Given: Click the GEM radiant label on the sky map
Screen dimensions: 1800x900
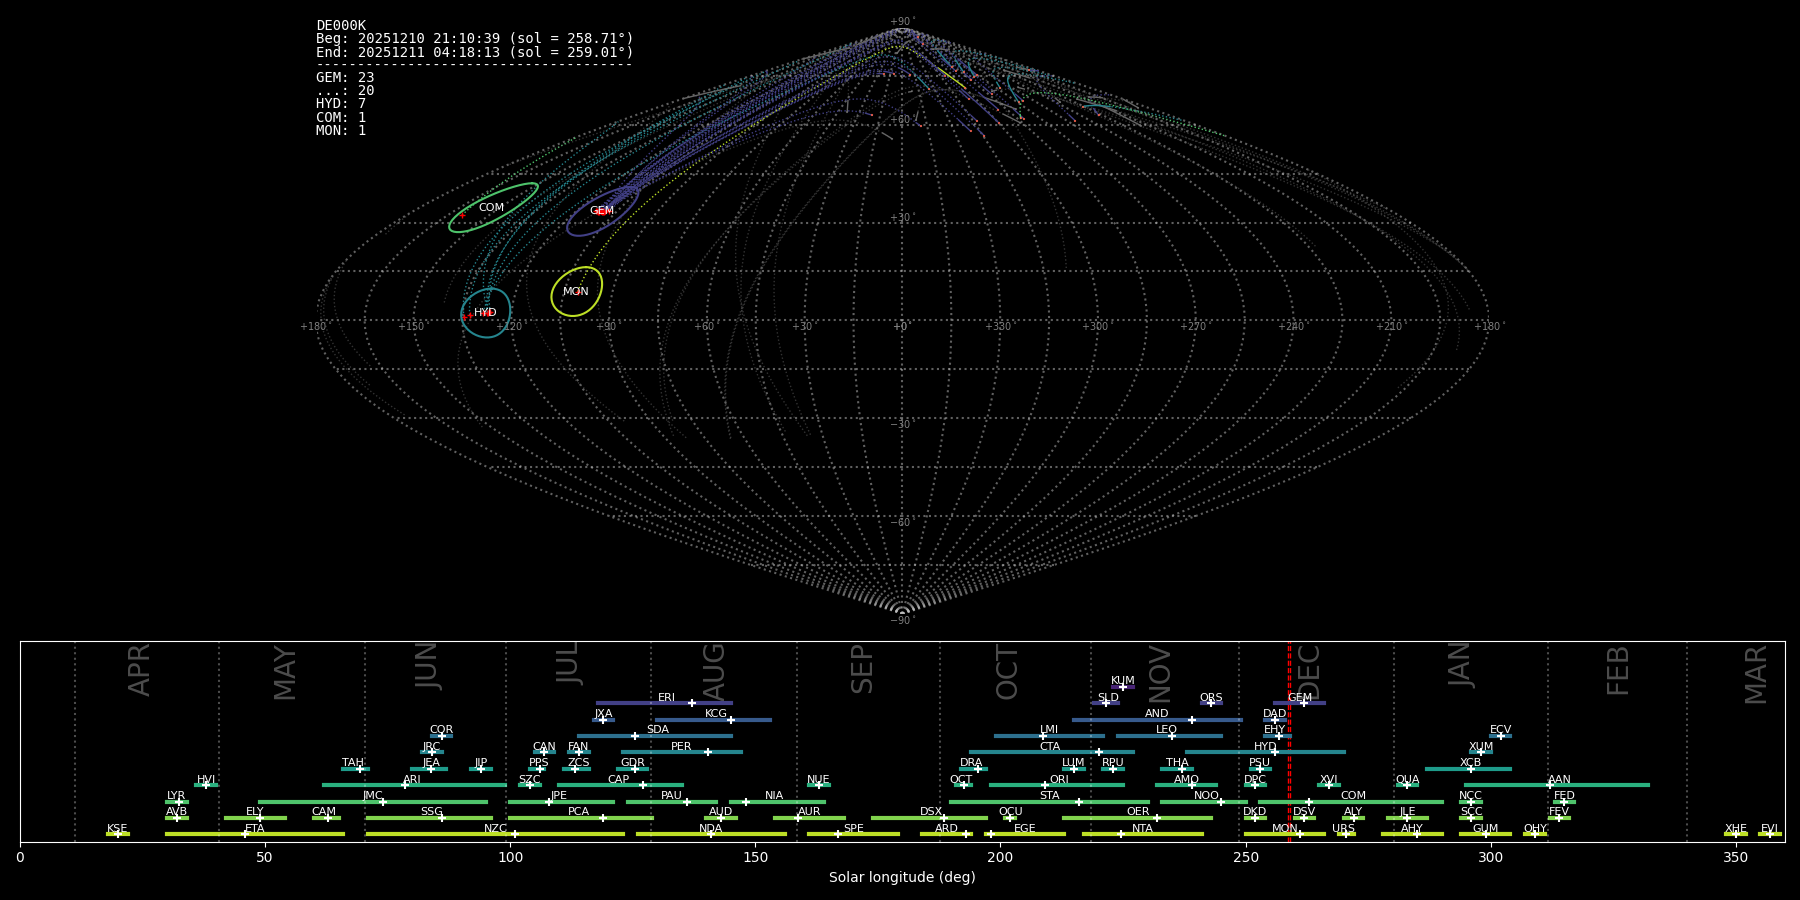Looking at the screenshot, I should 602,211.
